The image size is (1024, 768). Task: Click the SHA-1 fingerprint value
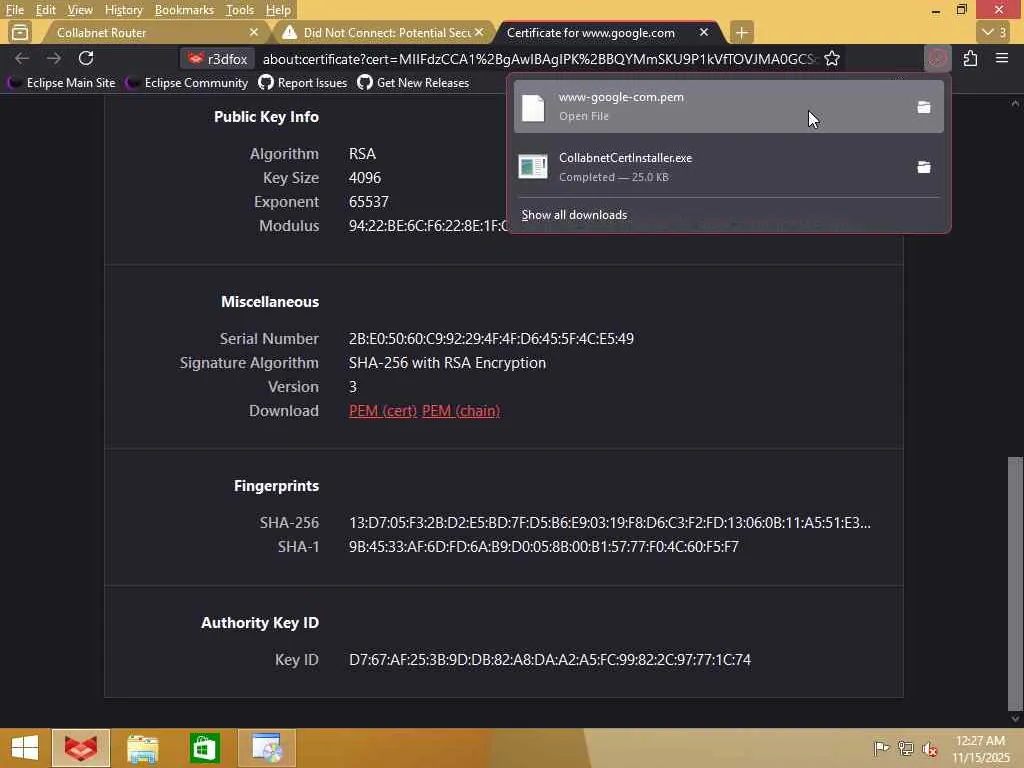coord(543,547)
